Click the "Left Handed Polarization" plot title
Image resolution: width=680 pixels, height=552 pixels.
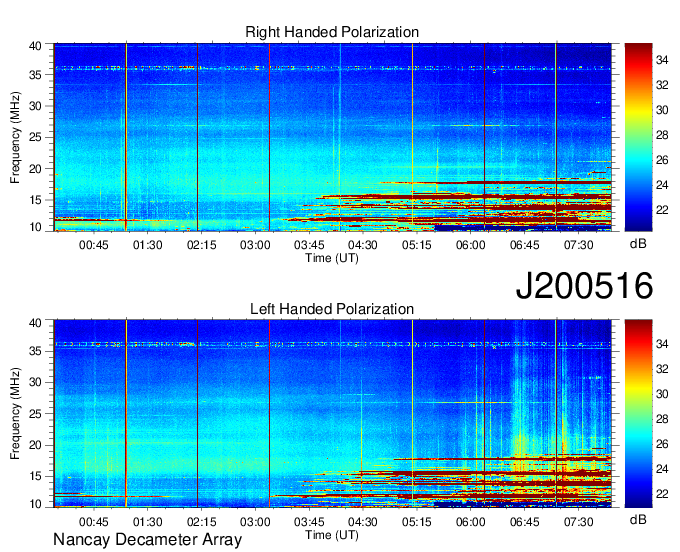click(332, 309)
